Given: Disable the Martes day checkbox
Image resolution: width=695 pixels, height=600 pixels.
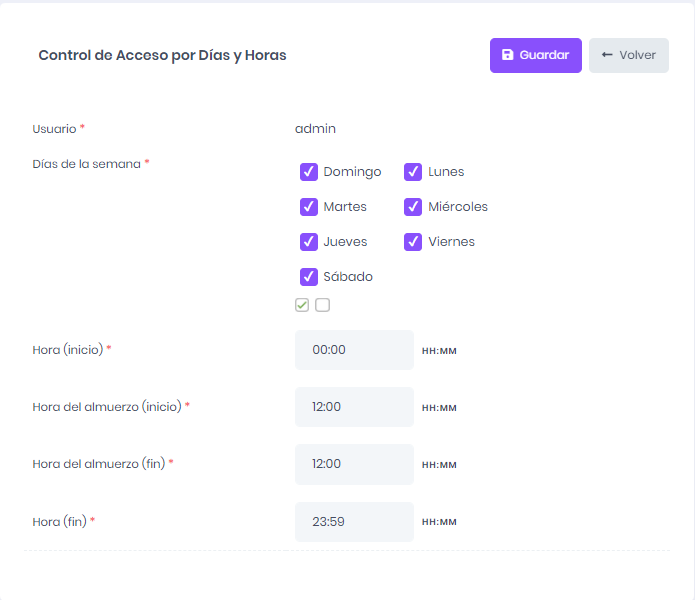Looking at the screenshot, I should [309, 207].
